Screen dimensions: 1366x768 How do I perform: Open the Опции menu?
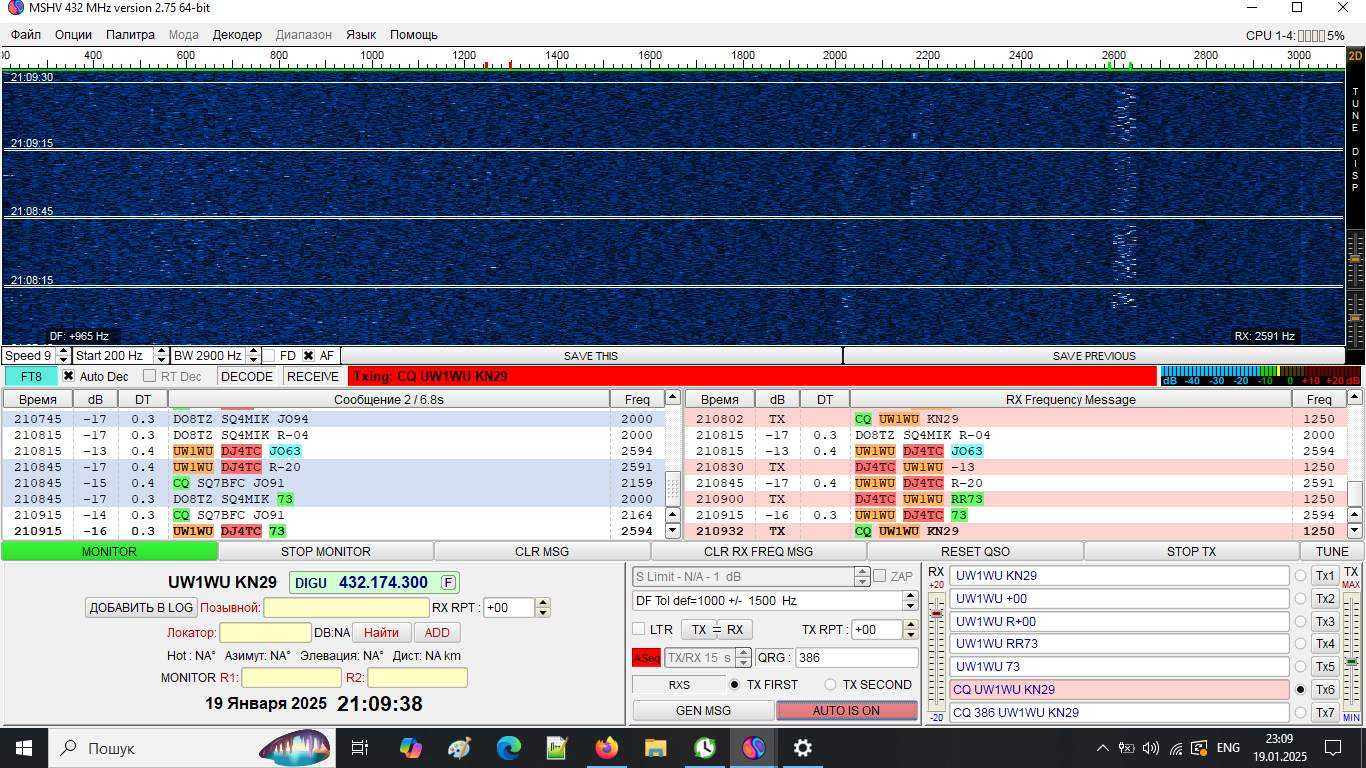73,34
